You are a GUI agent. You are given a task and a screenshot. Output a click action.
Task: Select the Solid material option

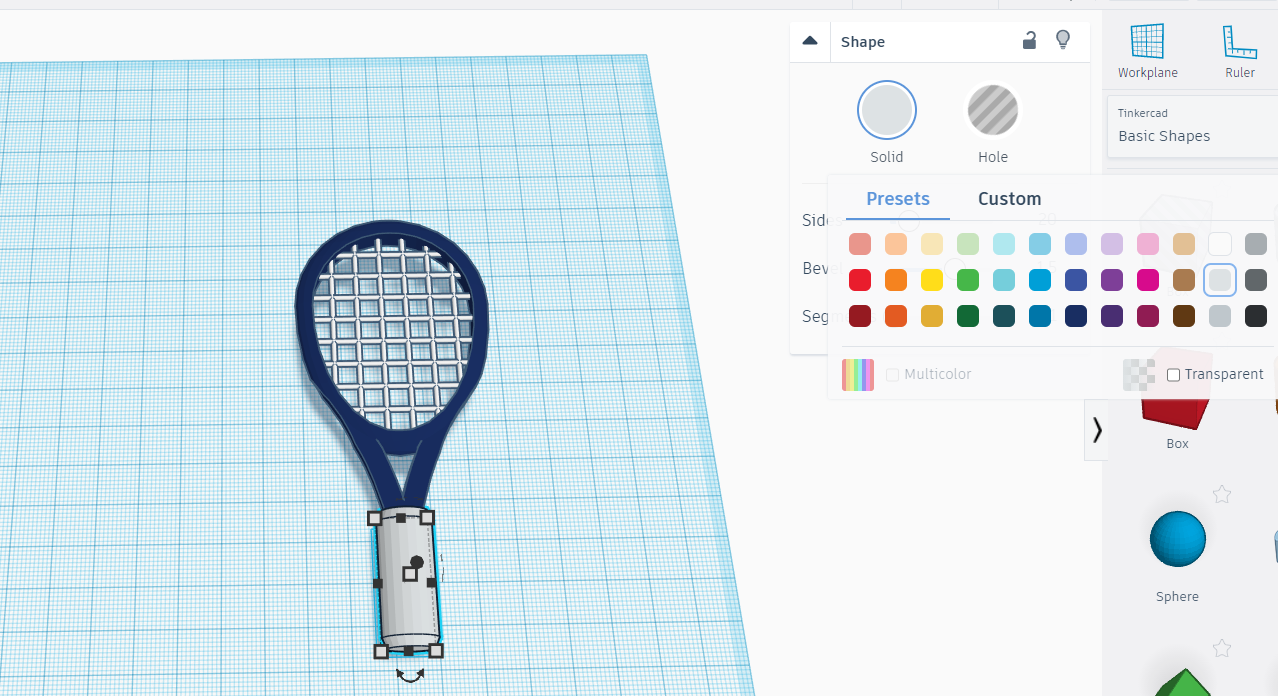tap(886, 110)
